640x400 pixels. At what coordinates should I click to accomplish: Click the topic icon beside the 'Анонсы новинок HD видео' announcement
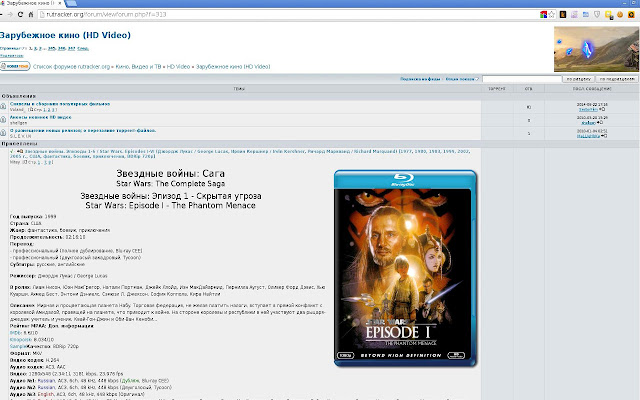(3, 120)
